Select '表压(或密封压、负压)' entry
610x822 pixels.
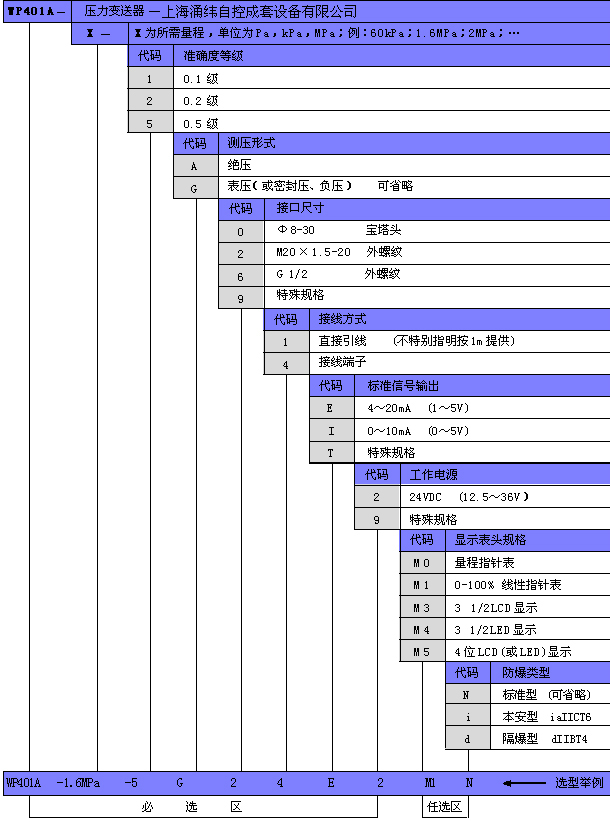click(290, 186)
